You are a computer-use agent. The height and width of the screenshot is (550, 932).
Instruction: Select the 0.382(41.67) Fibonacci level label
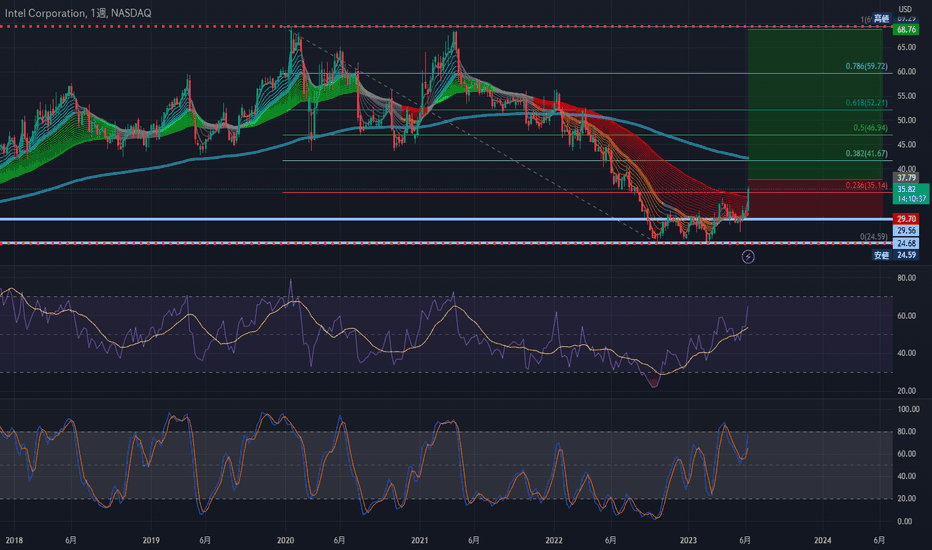[867, 153]
